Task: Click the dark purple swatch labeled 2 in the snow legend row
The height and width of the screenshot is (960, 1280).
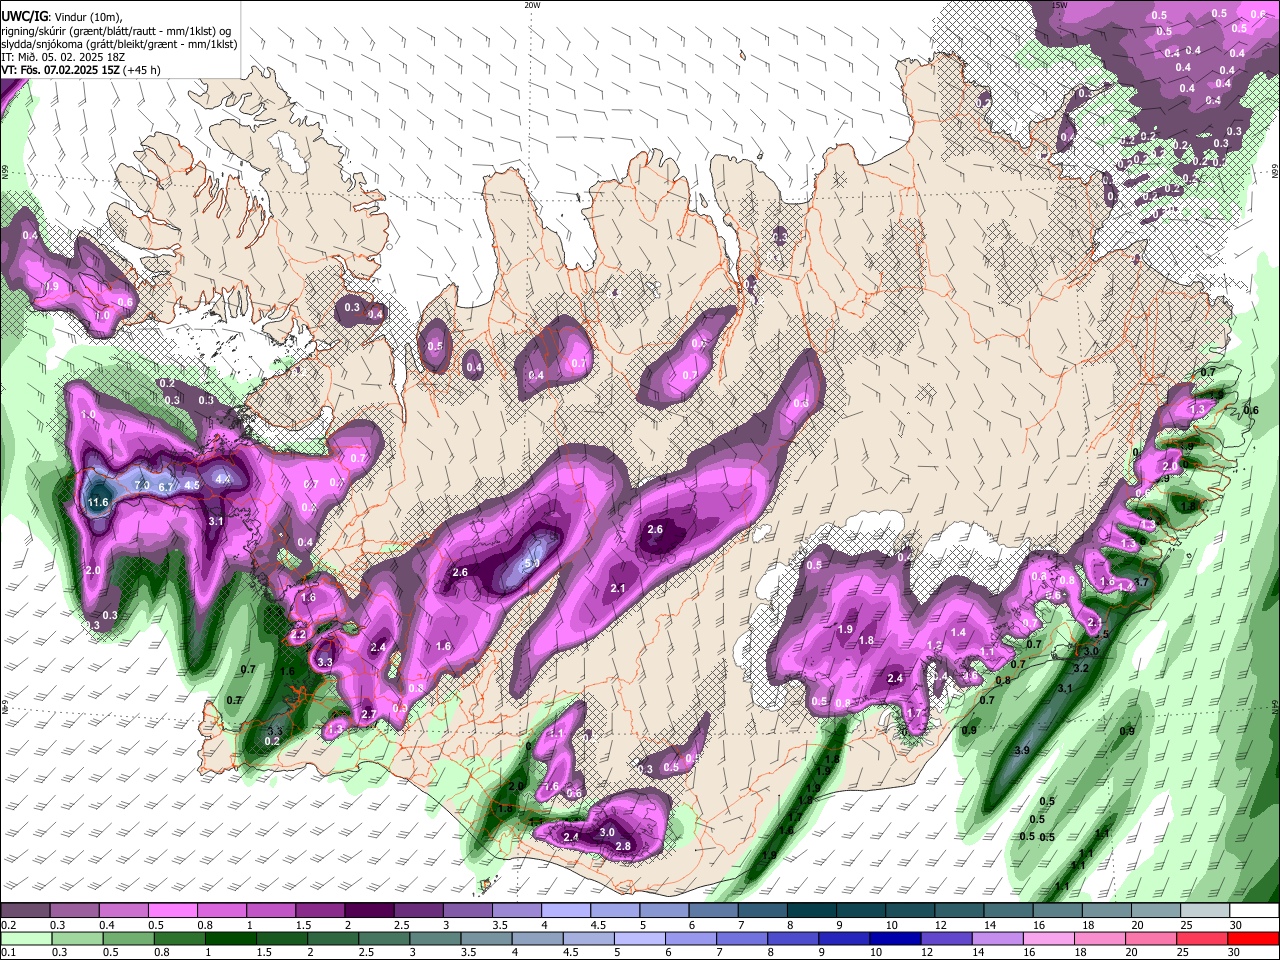Action: point(369,910)
